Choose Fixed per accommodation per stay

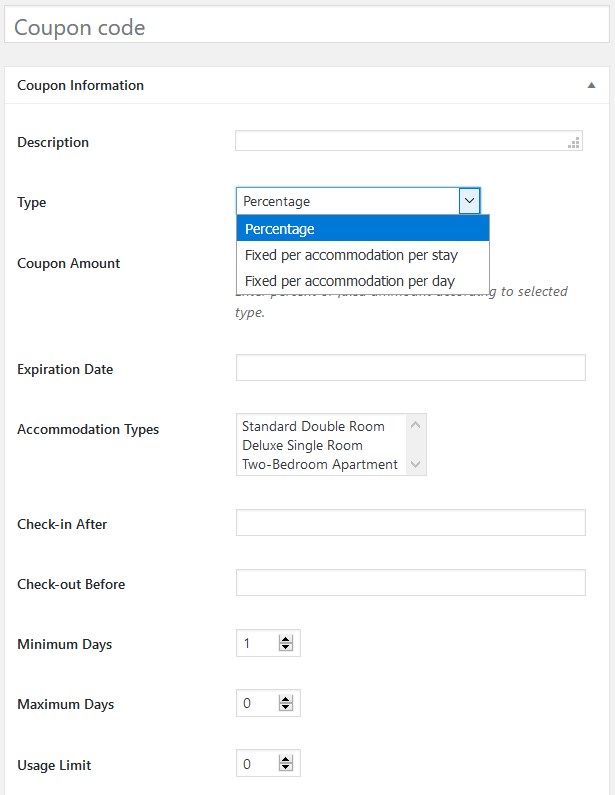362,255
